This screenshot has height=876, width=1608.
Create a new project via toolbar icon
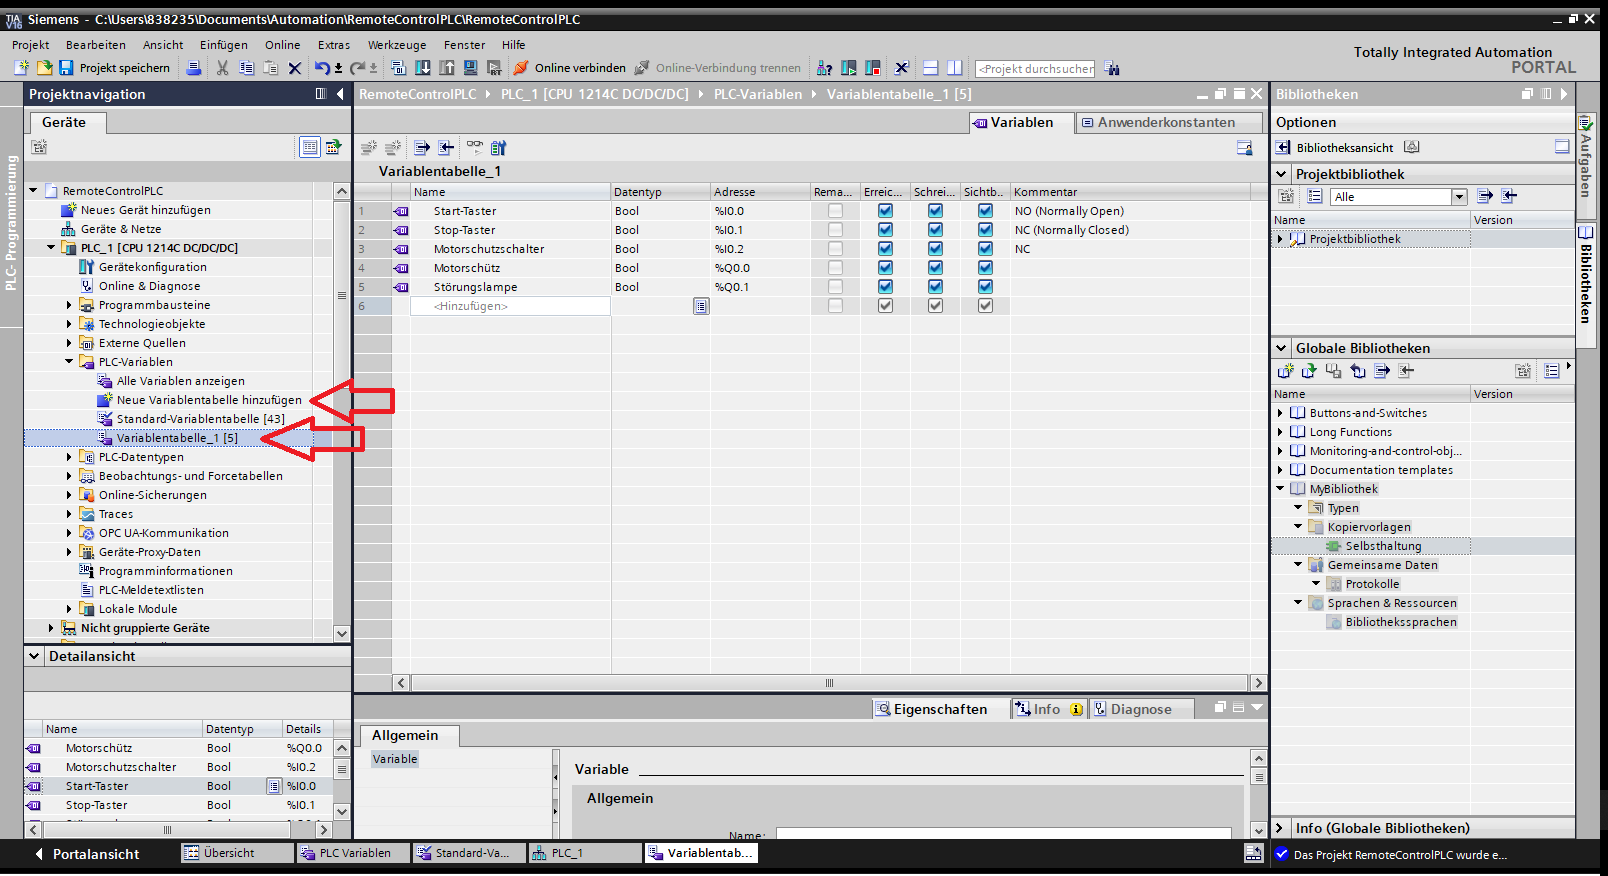point(21,68)
